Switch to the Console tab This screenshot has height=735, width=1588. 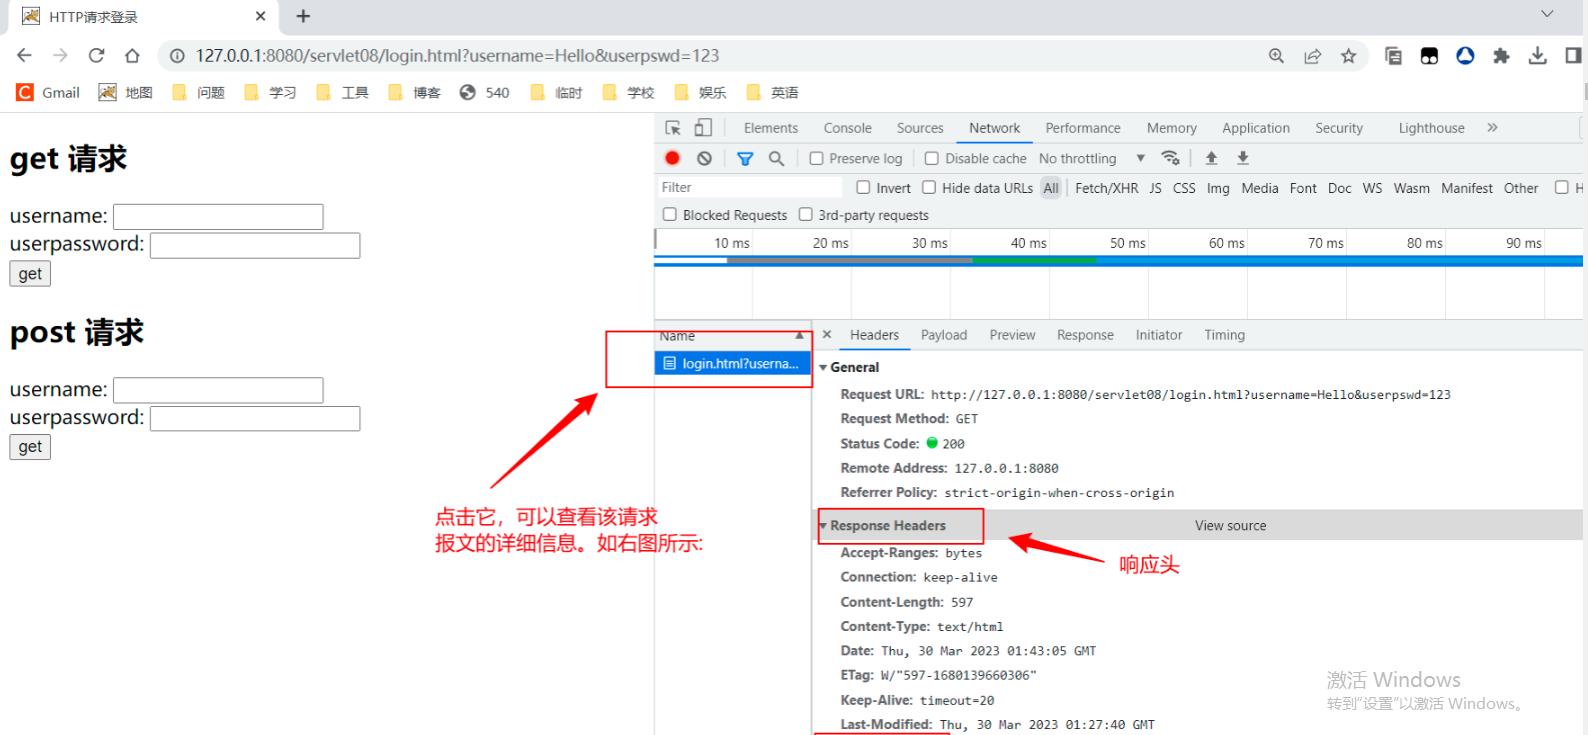(x=848, y=128)
